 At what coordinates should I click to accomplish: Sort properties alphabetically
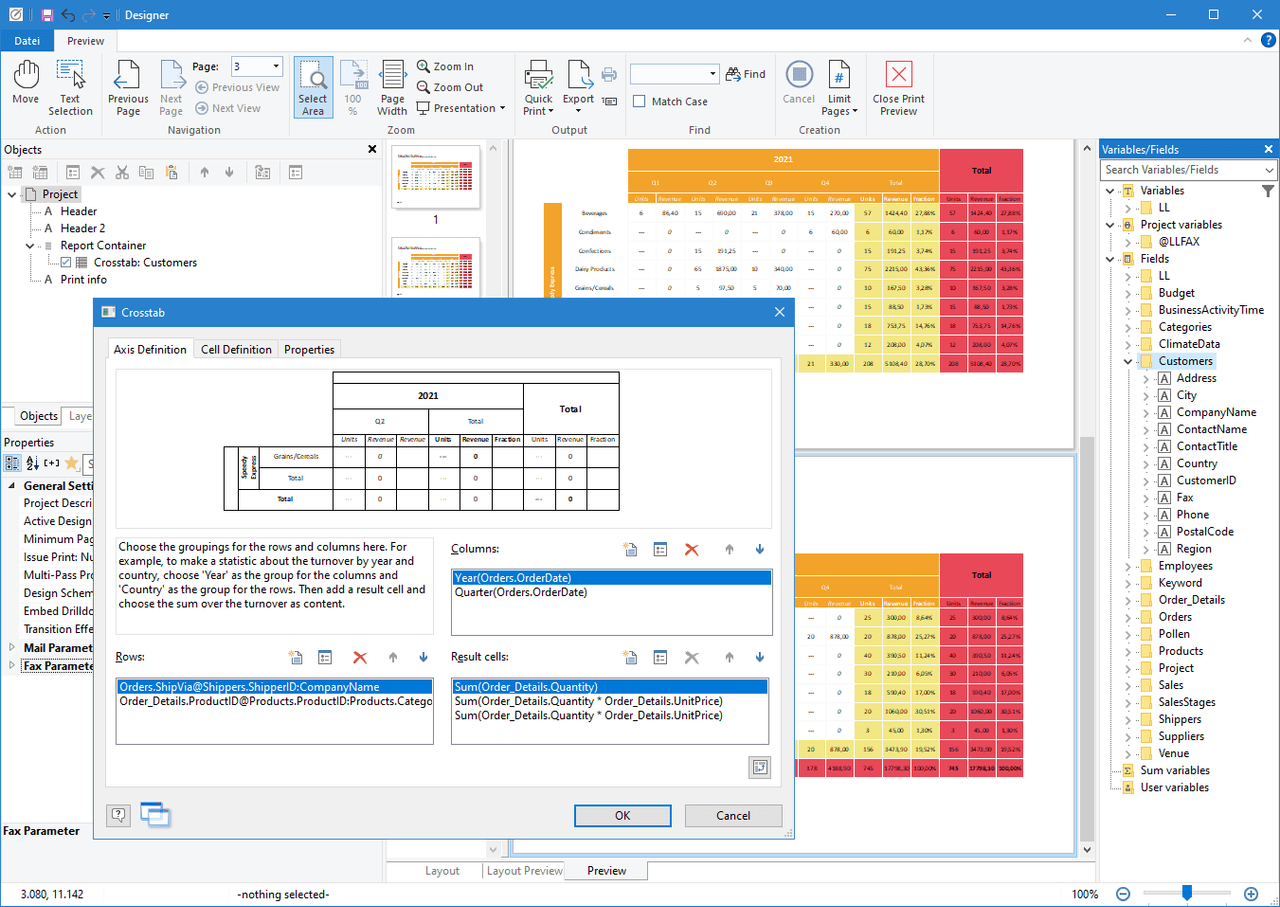[x=30, y=463]
